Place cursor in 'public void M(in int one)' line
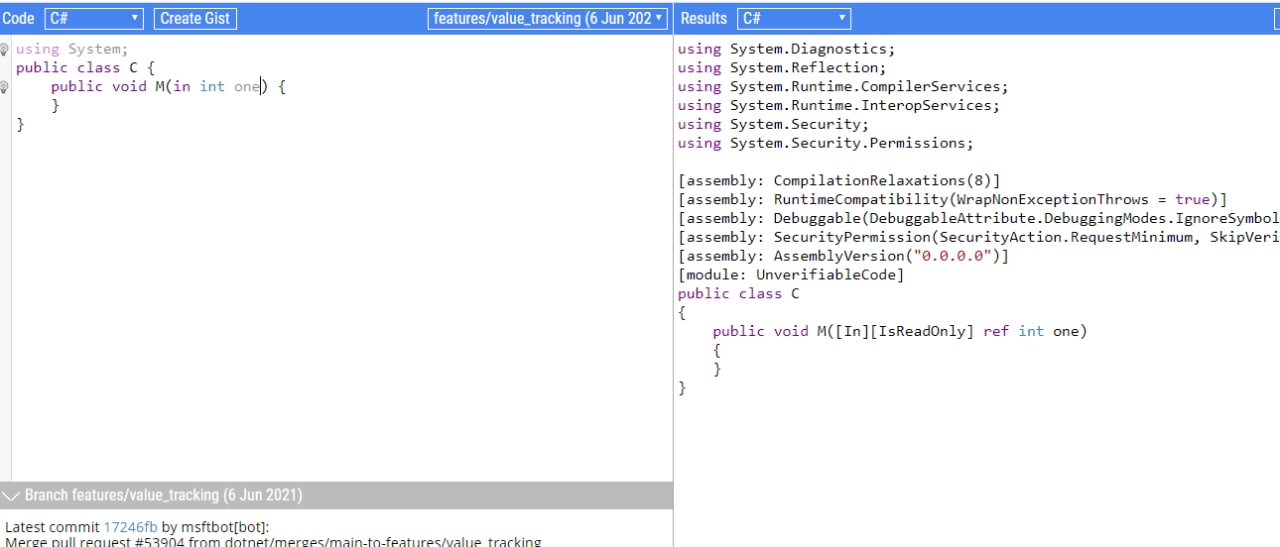The width and height of the screenshot is (1280, 547). click(x=168, y=87)
